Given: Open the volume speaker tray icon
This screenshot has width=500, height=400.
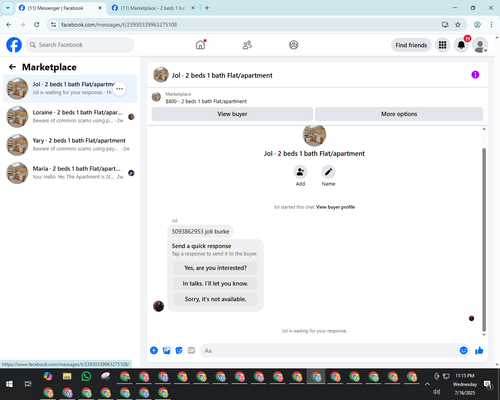Looking at the screenshot, I should coord(437,392).
